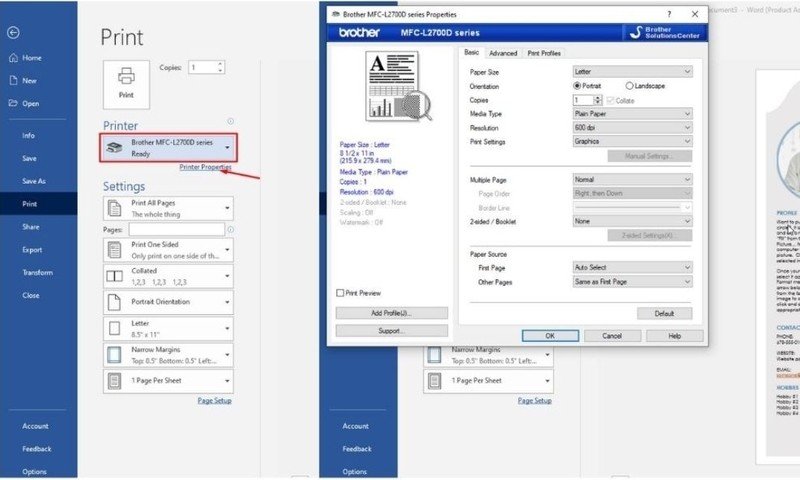
Task: Increase the Copies spinner in Word print pane
Action: pos(220,64)
